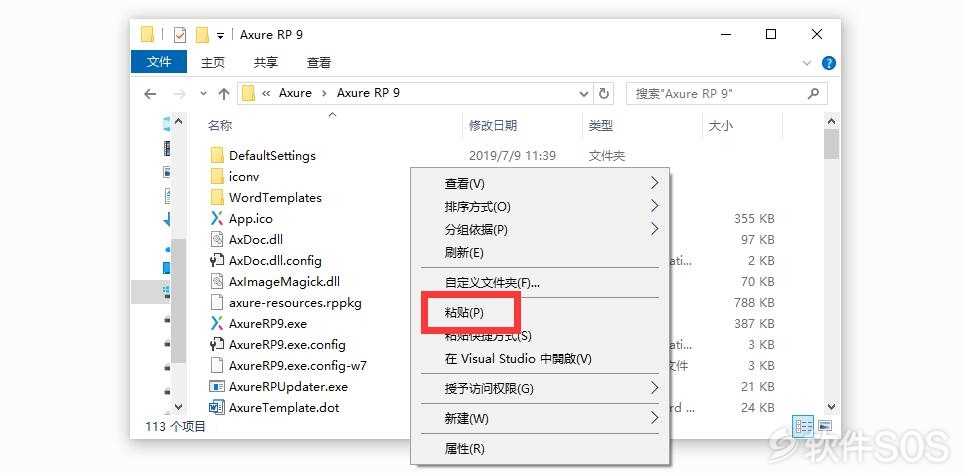The image size is (964, 473).
Task: Open the 查看(V) submenu
Action: (x=540, y=183)
